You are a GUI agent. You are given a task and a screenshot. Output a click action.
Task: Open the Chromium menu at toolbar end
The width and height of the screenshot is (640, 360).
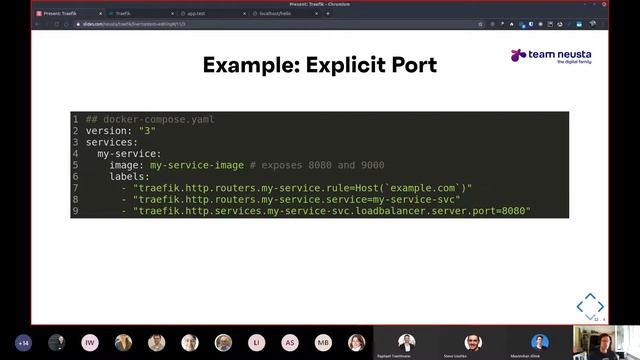(603, 24)
